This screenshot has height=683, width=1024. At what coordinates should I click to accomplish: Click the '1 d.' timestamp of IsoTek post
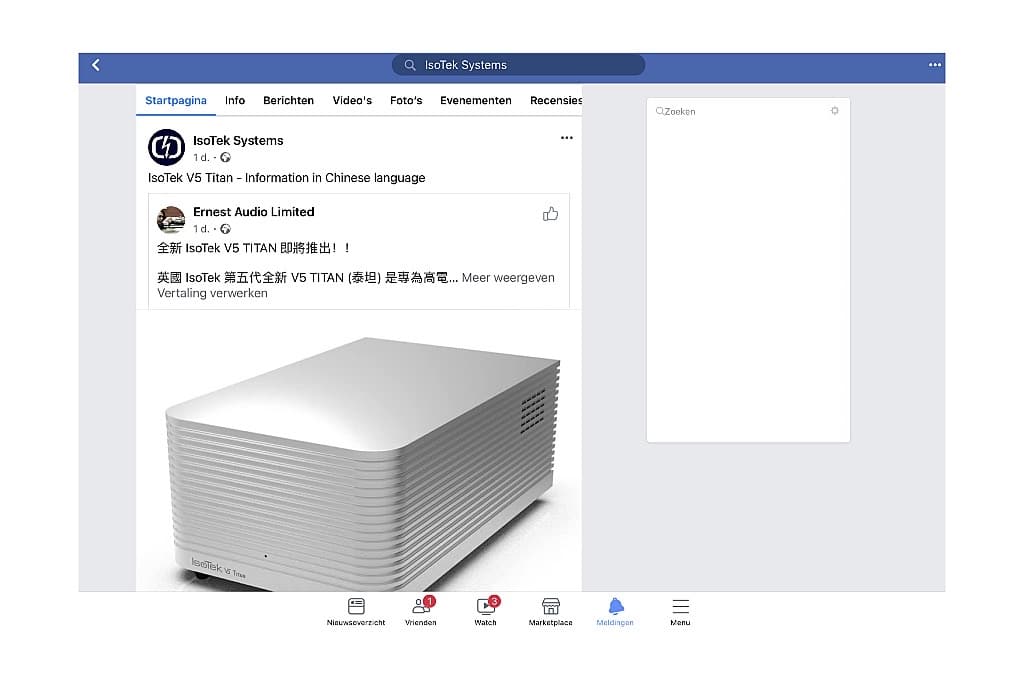coord(200,157)
